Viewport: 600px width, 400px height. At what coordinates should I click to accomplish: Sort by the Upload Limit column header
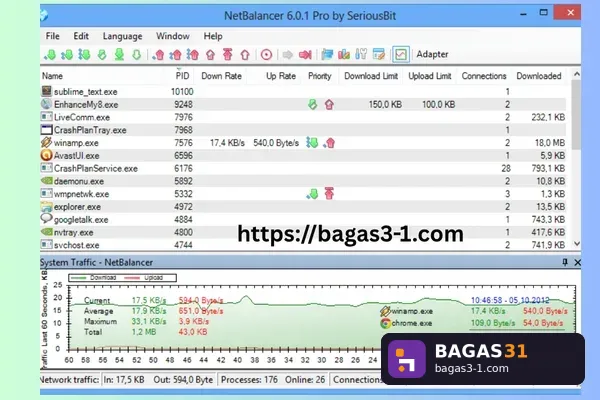coord(430,76)
